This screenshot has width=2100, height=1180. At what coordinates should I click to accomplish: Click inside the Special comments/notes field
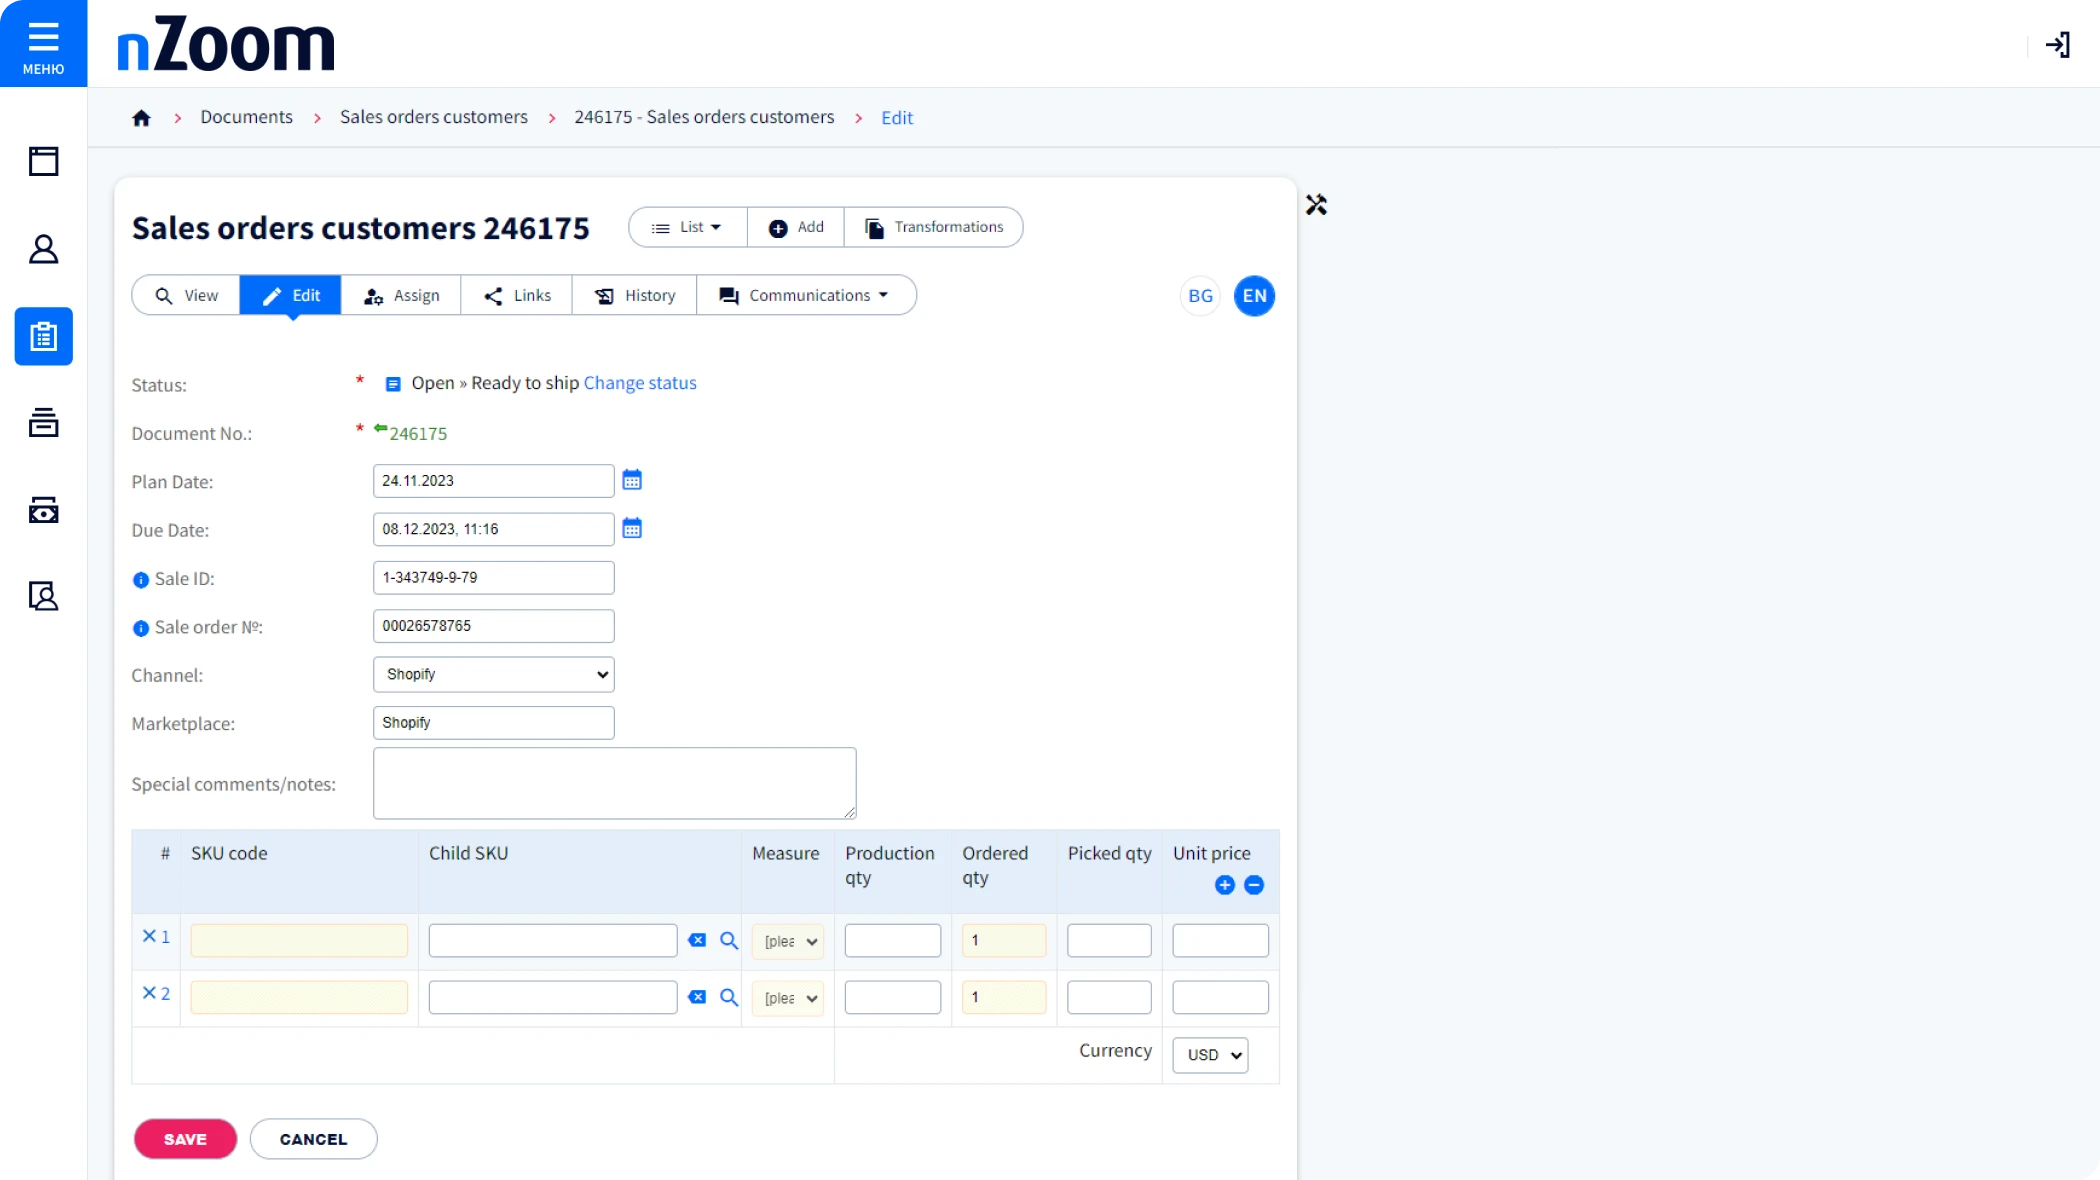(x=614, y=783)
